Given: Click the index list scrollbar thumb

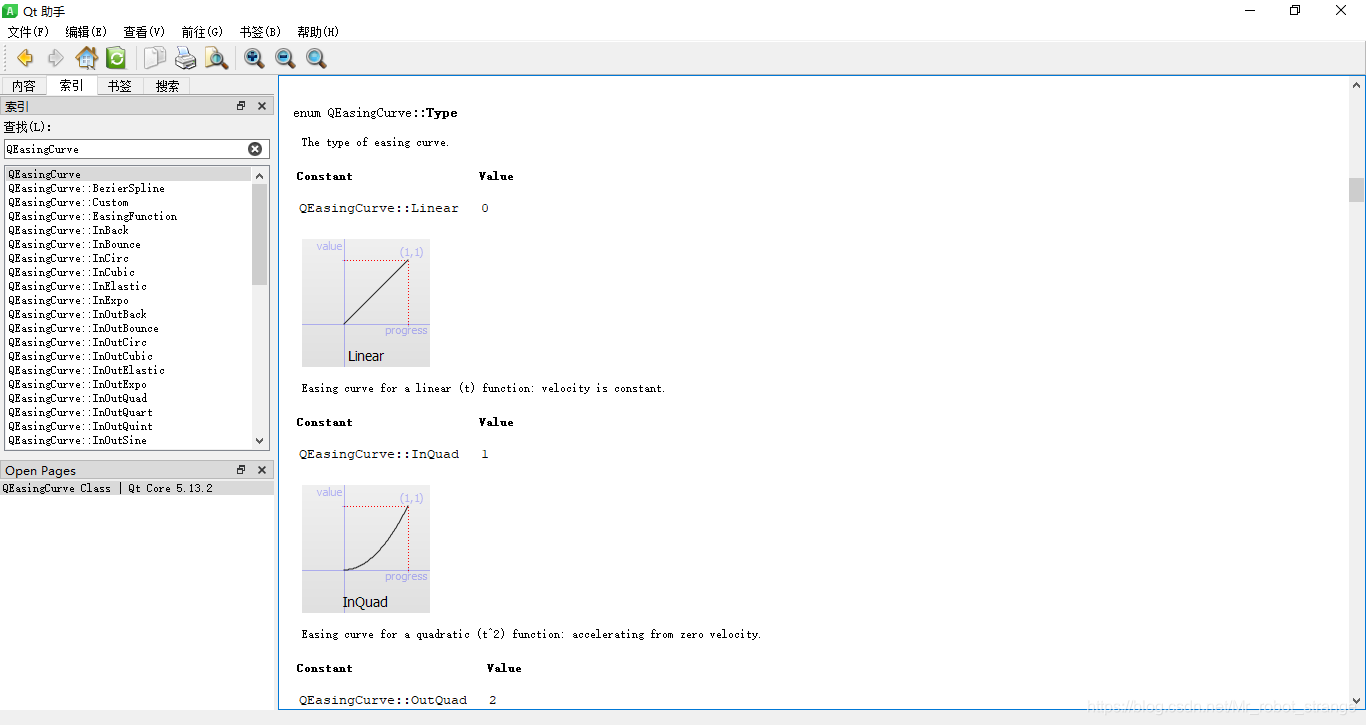Looking at the screenshot, I should (260, 234).
